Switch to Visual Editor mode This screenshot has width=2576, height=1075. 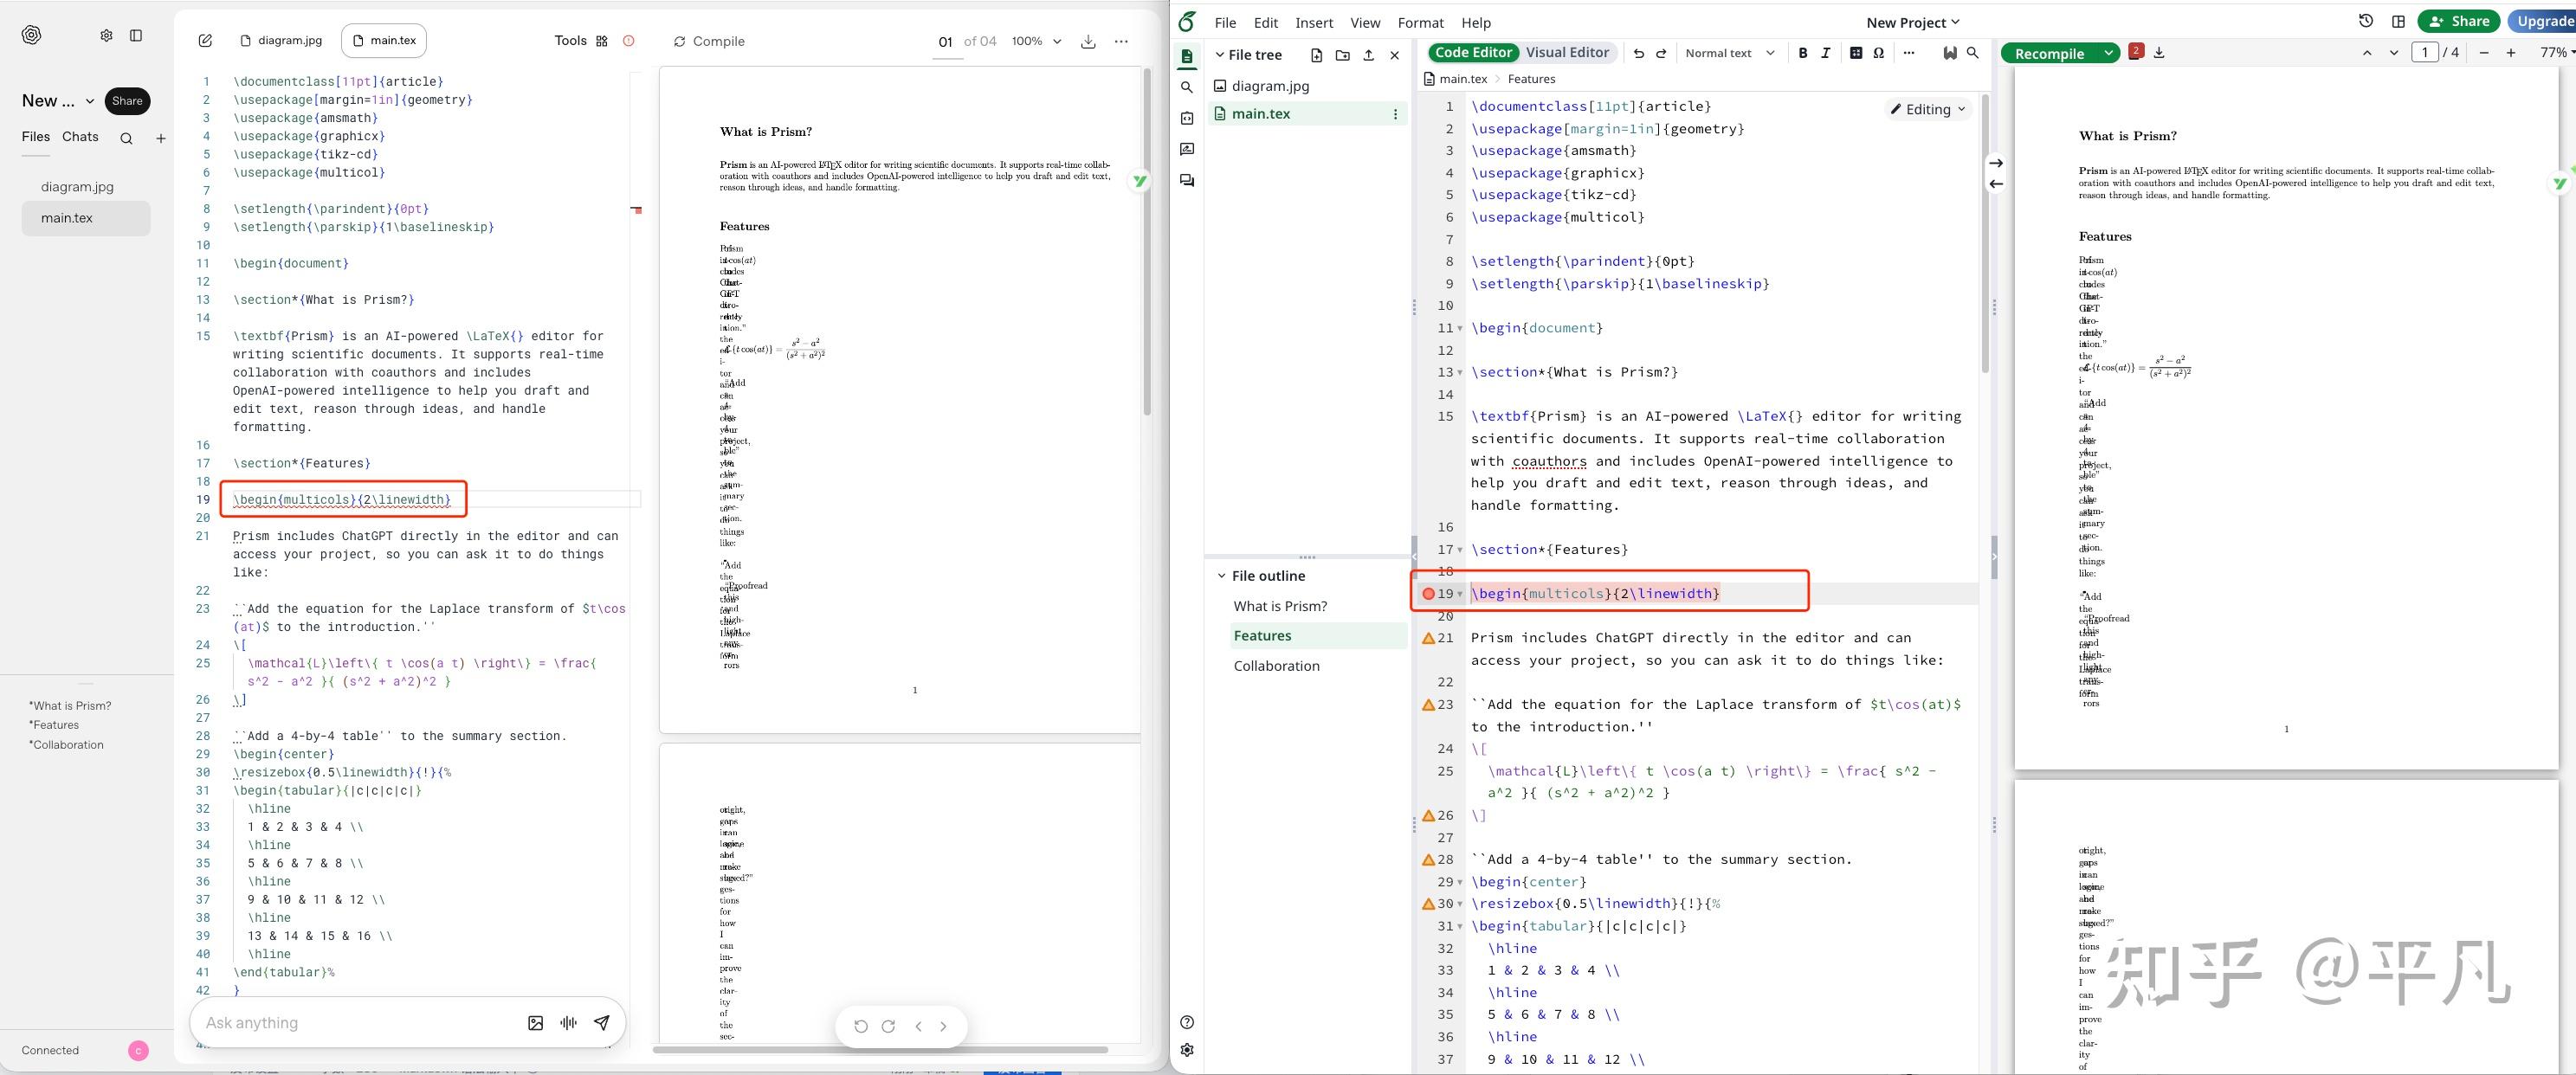[1567, 53]
